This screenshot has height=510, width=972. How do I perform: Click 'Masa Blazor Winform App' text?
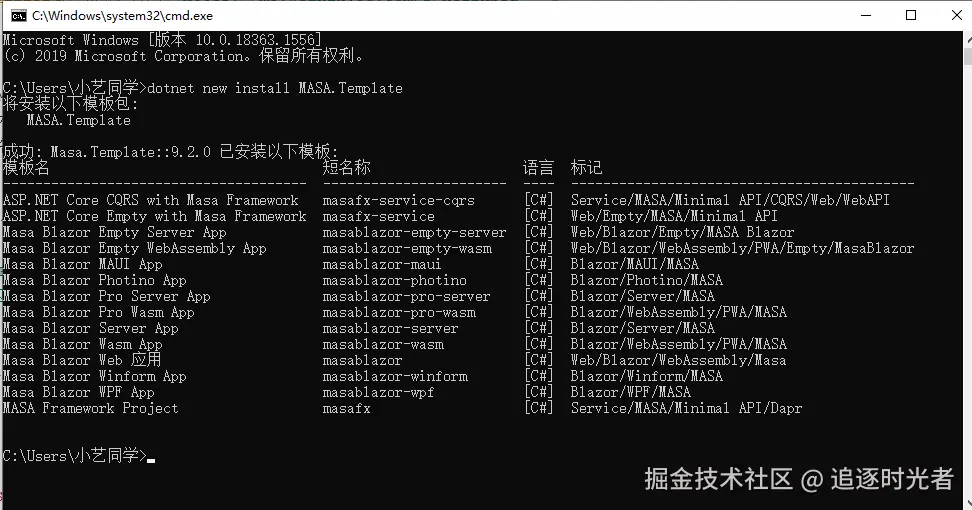coord(94,377)
